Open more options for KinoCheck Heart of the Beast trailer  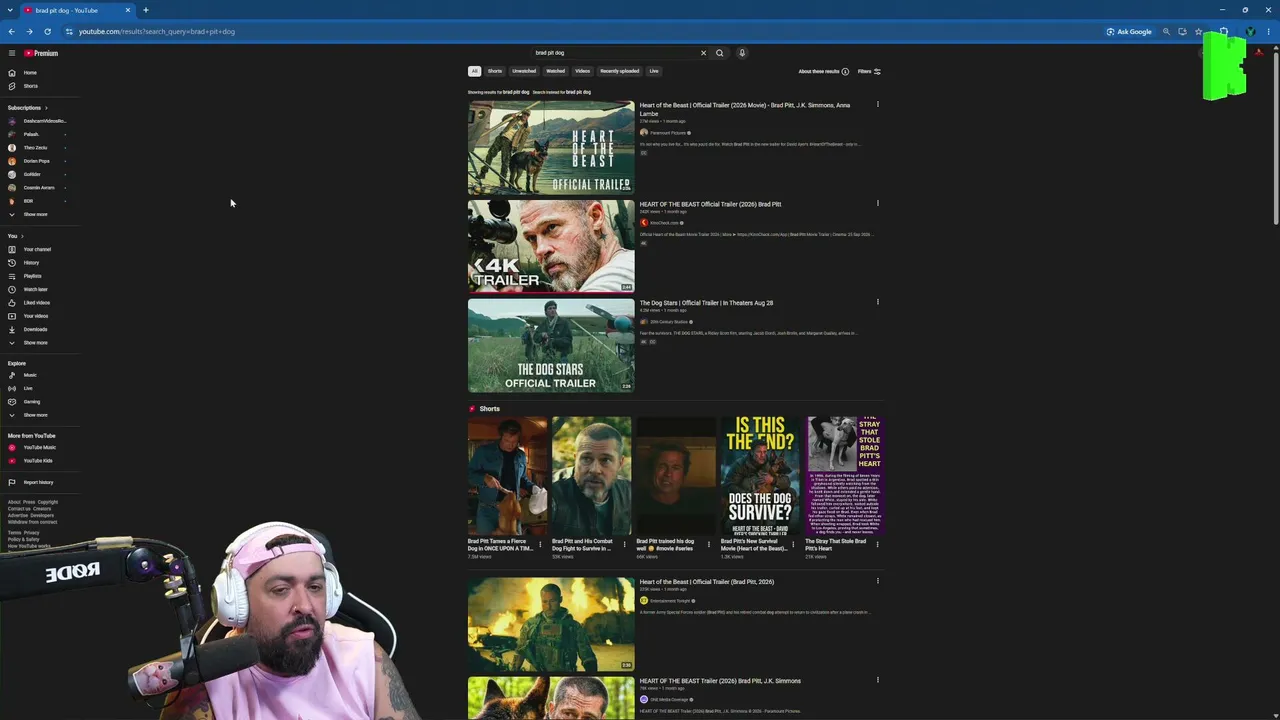[878, 203]
